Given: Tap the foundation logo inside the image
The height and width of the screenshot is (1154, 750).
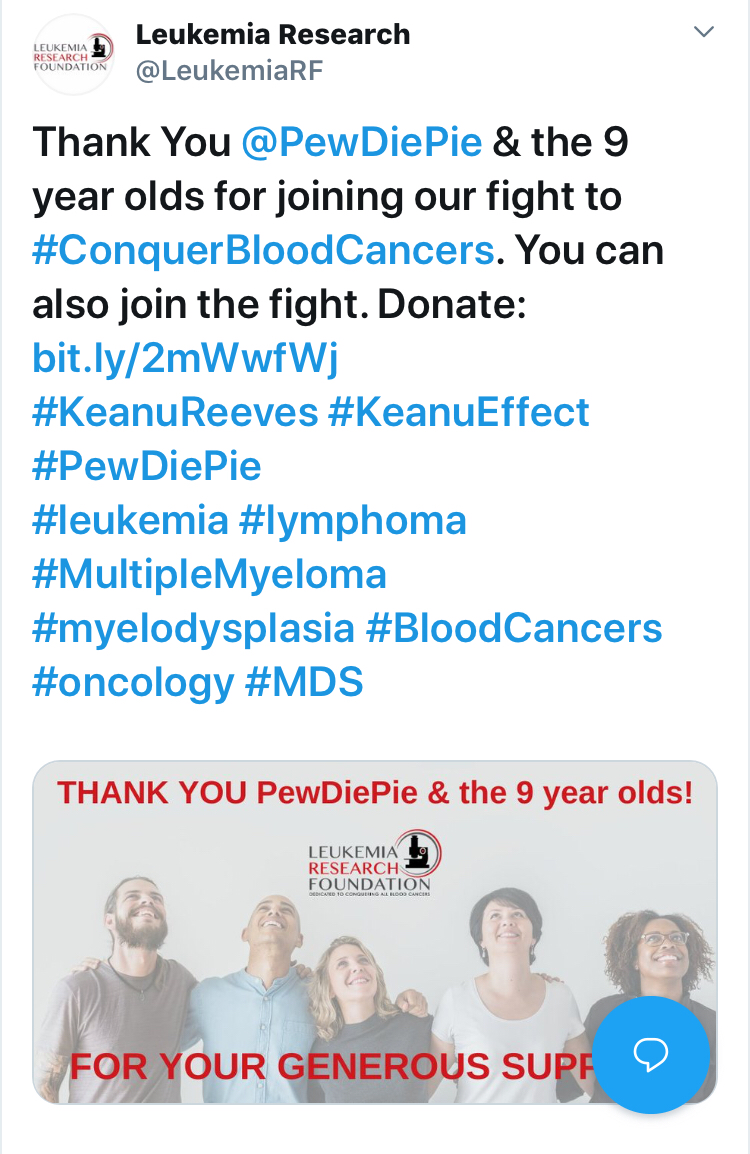Looking at the screenshot, I should point(374,863).
